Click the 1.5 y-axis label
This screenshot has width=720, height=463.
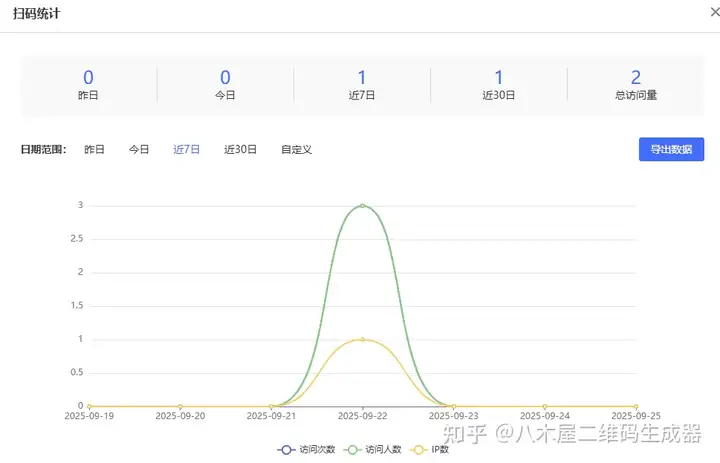pos(77,305)
